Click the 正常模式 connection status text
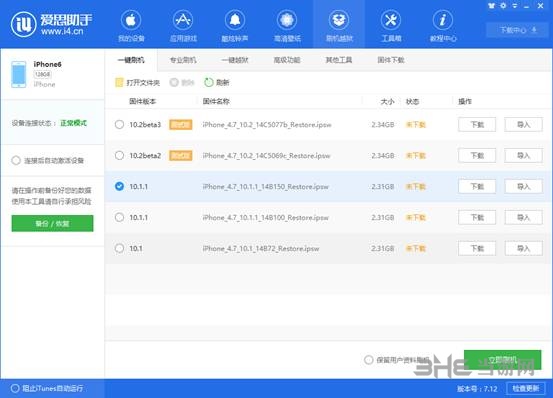This screenshot has height=398, width=553. coord(74,123)
